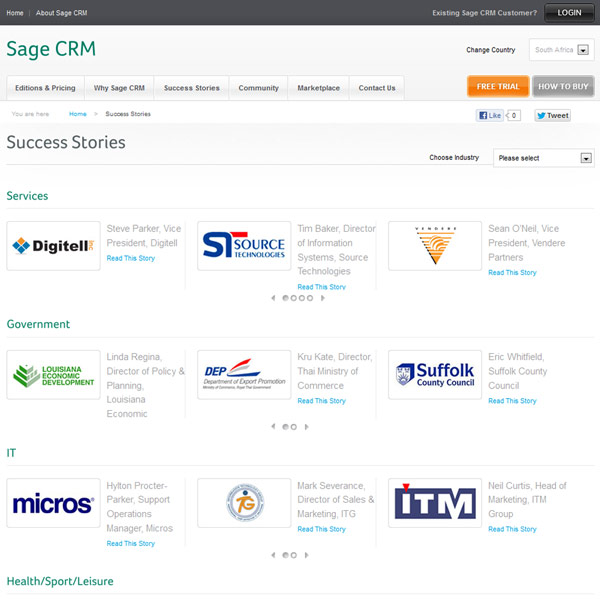
Task: Select the first page dot in Services carousel
Action: (x=285, y=298)
